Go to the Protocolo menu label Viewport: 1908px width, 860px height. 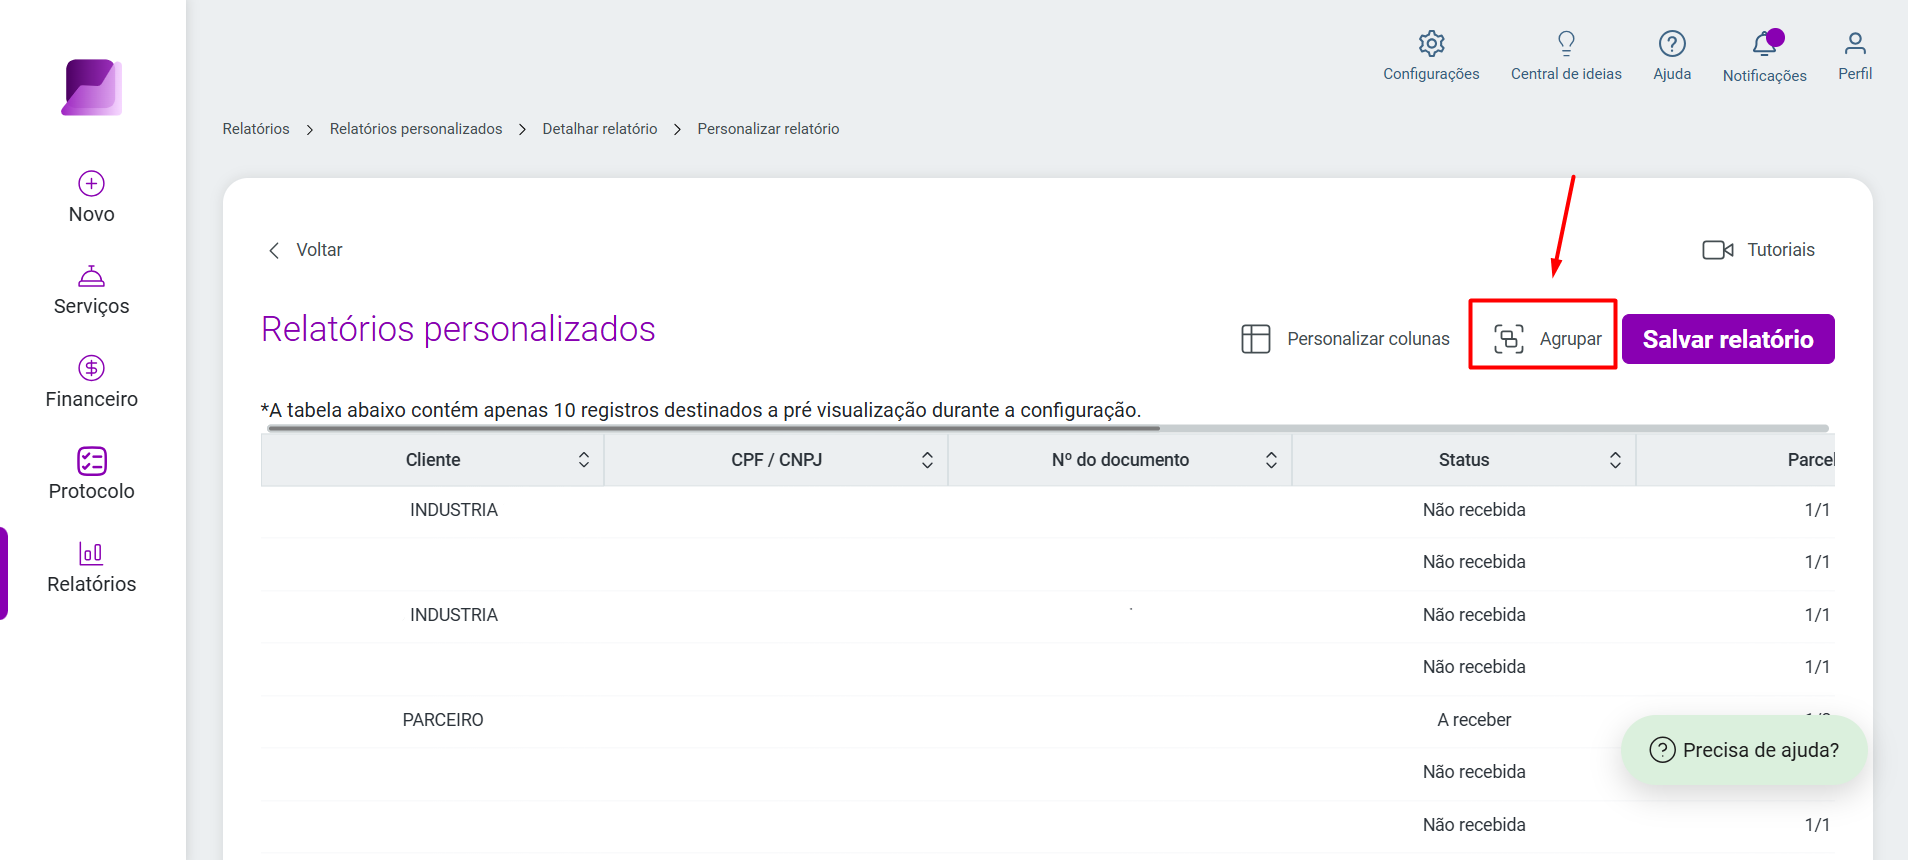pos(92,491)
